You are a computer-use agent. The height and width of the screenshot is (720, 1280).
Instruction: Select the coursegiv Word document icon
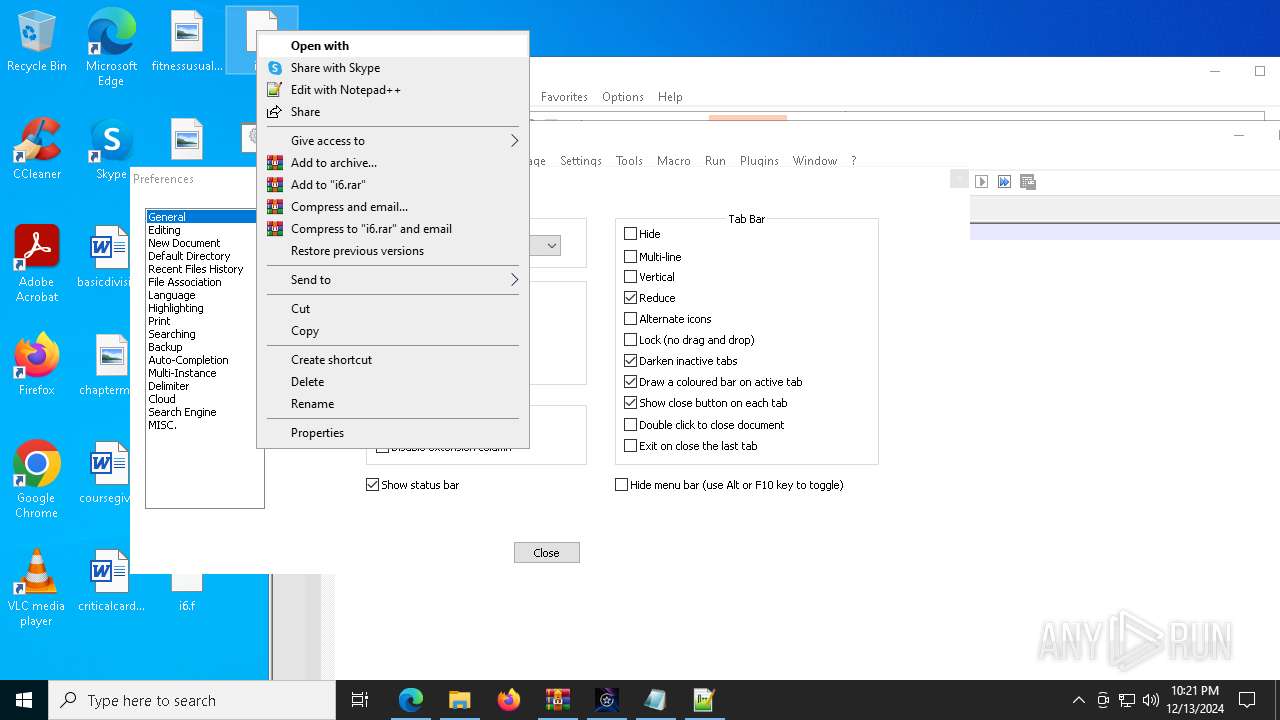(x=108, y=473)
